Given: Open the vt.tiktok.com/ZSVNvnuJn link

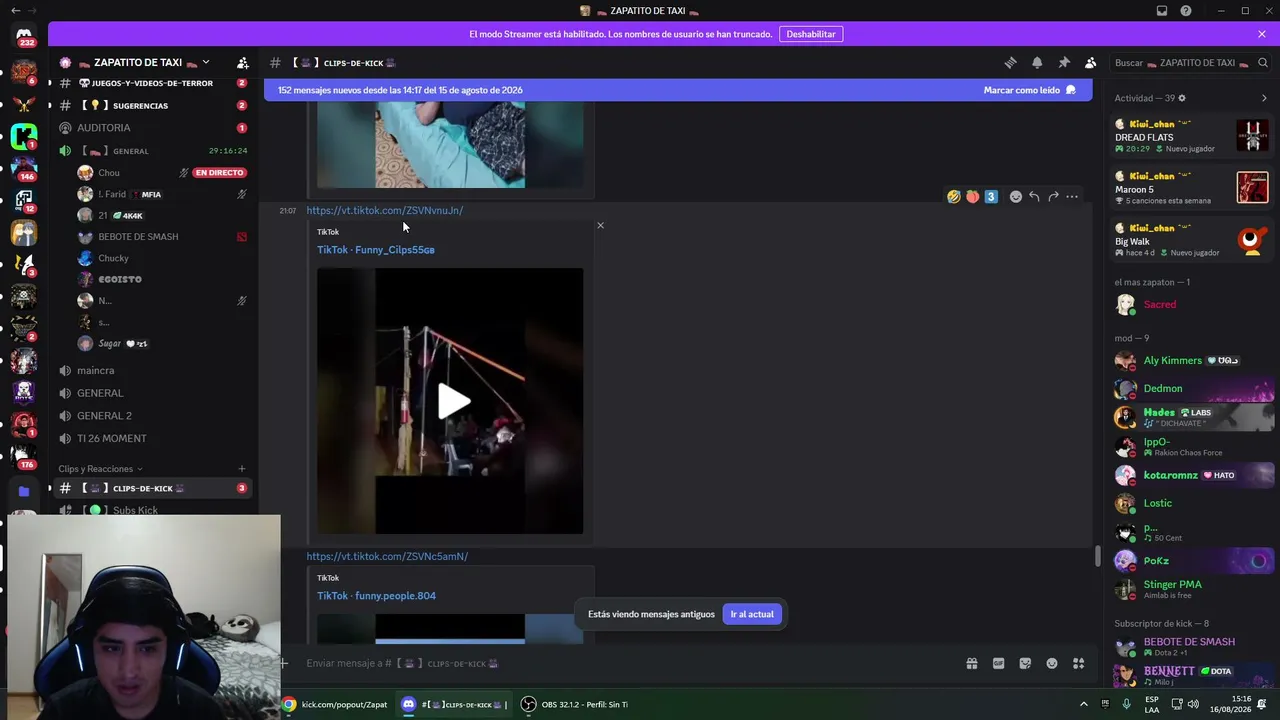Looking at the screenshot, I should pos(385,211).
